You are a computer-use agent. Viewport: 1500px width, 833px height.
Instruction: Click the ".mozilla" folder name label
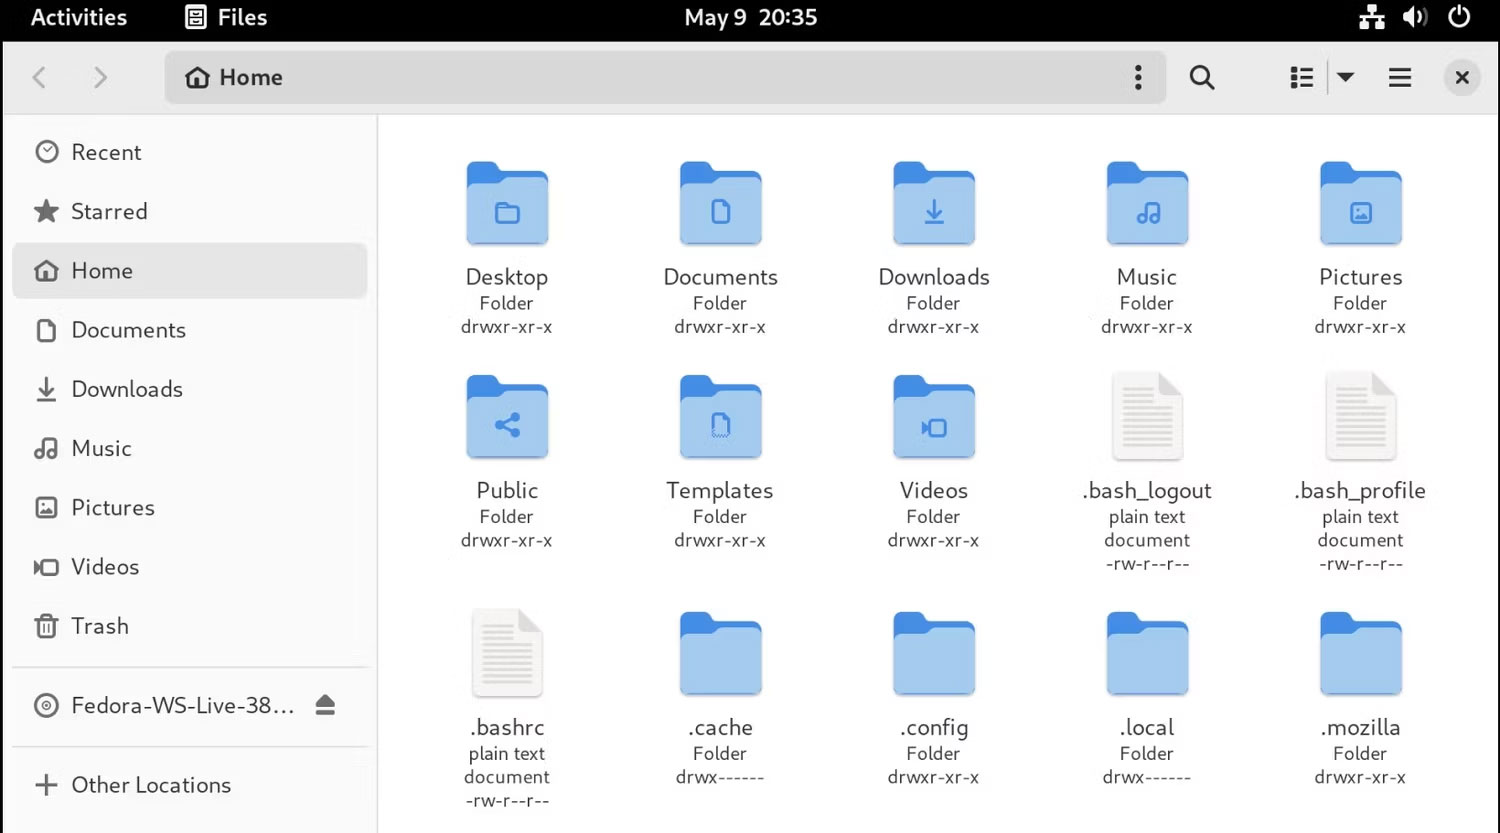coord(1360,727)
